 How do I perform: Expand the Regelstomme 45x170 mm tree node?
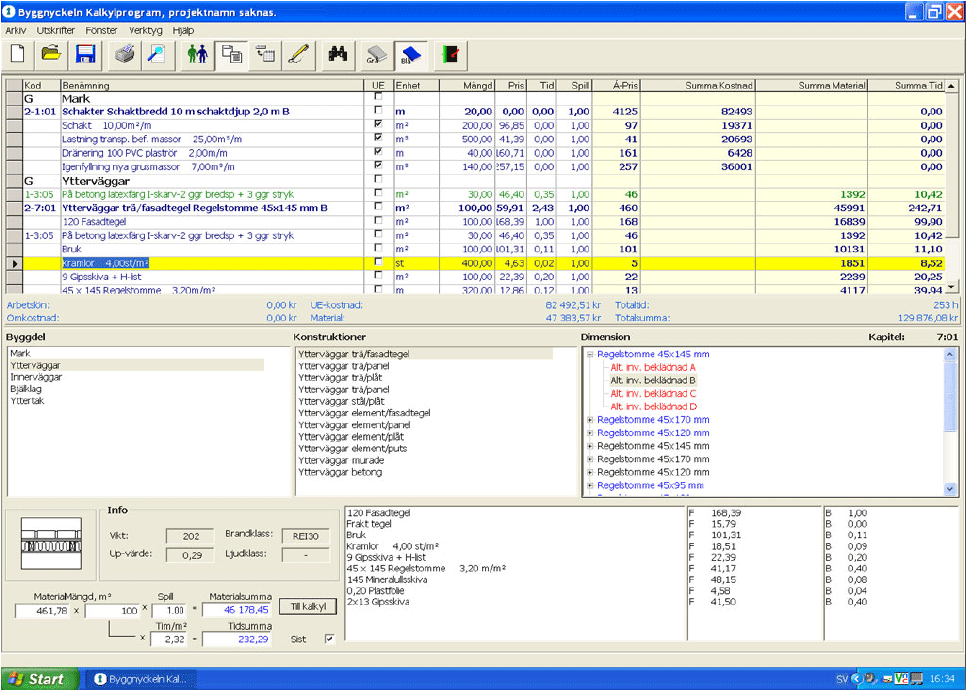tap(590, 420)
